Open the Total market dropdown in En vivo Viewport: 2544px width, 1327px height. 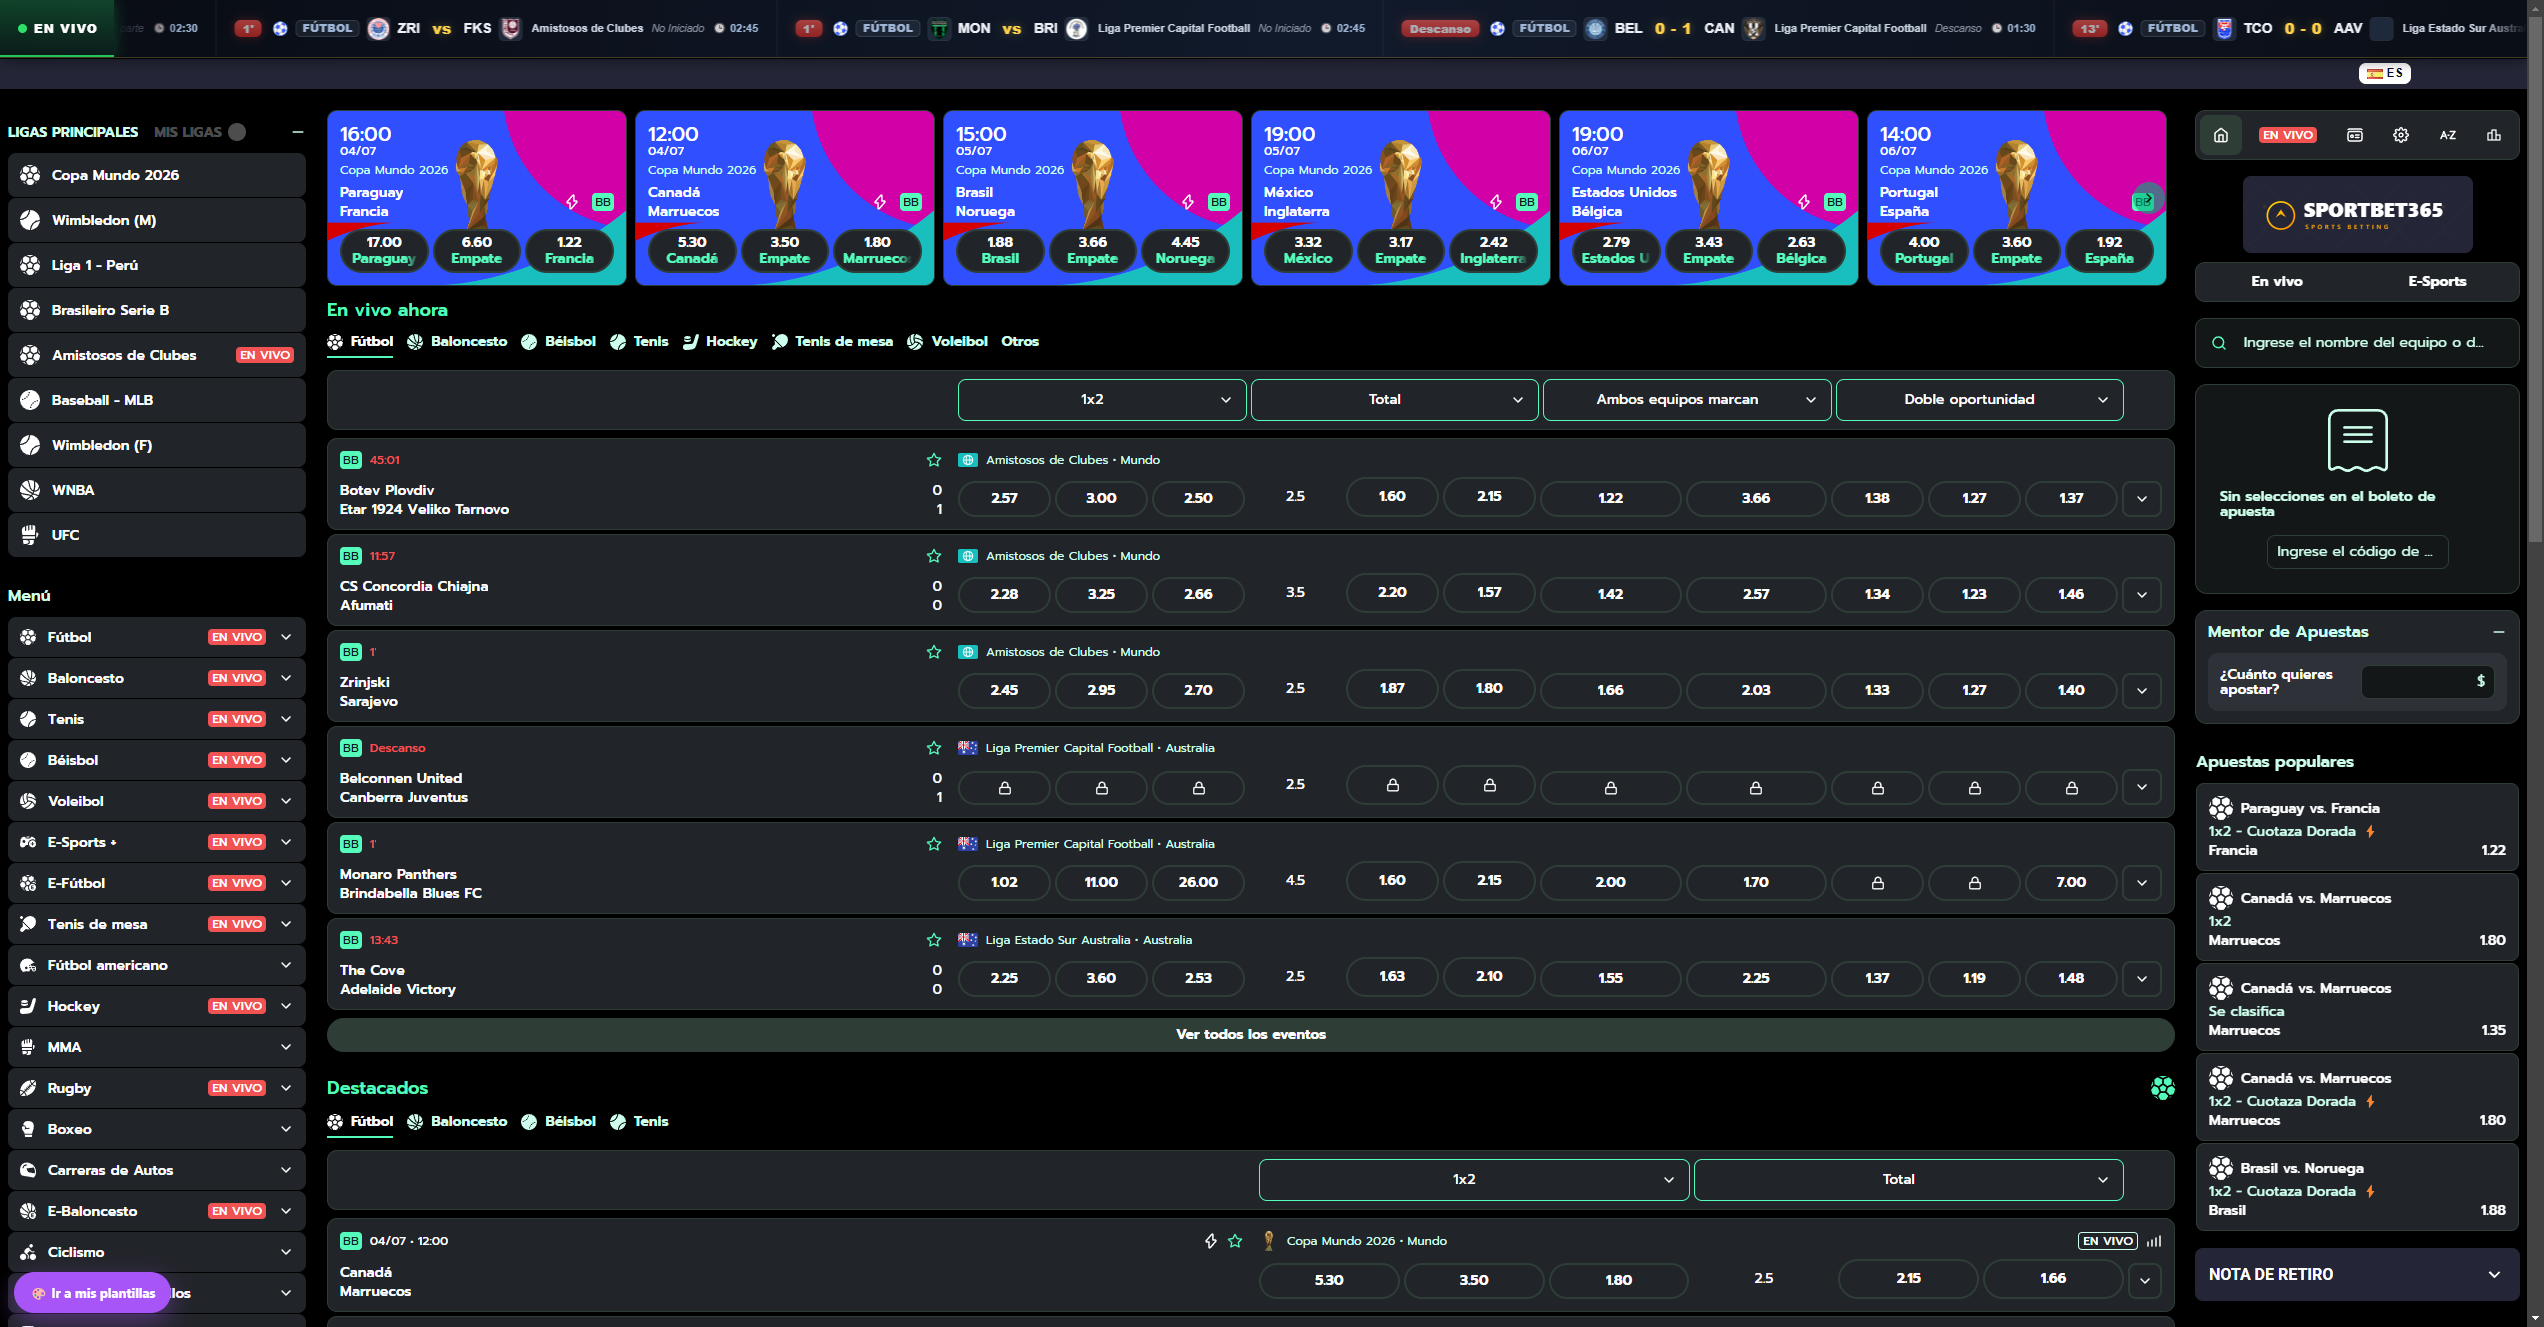point(1394,399)
